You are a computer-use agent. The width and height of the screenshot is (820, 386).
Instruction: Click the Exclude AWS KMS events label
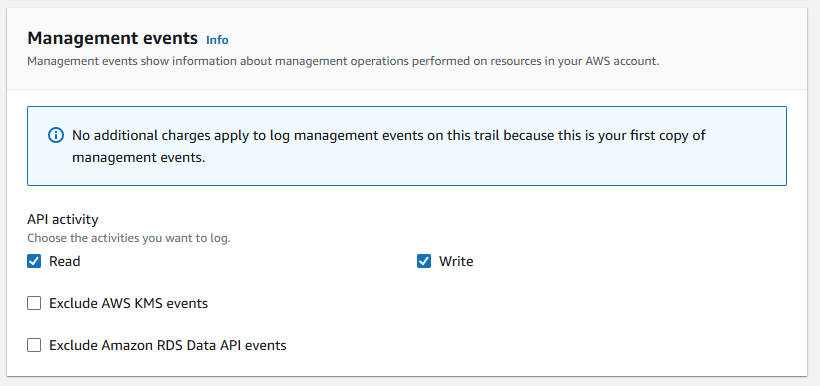click(x=129, y=303)
